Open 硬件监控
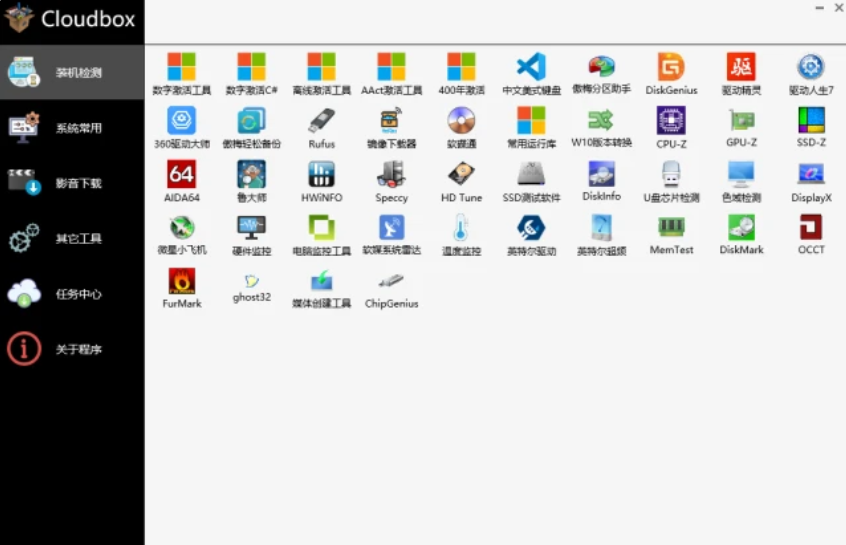Image resolution: width=846 pixels, height=545 pixels. [x=251, y=235]
